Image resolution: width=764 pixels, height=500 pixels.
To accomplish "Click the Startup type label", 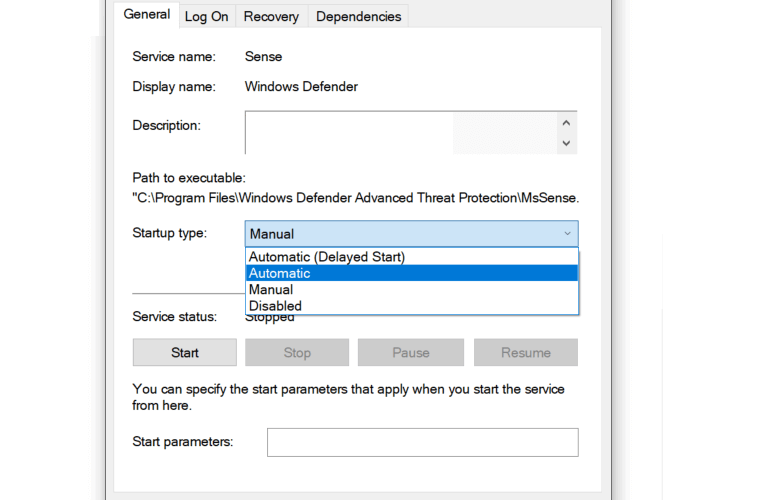I will tap(170, 233).
